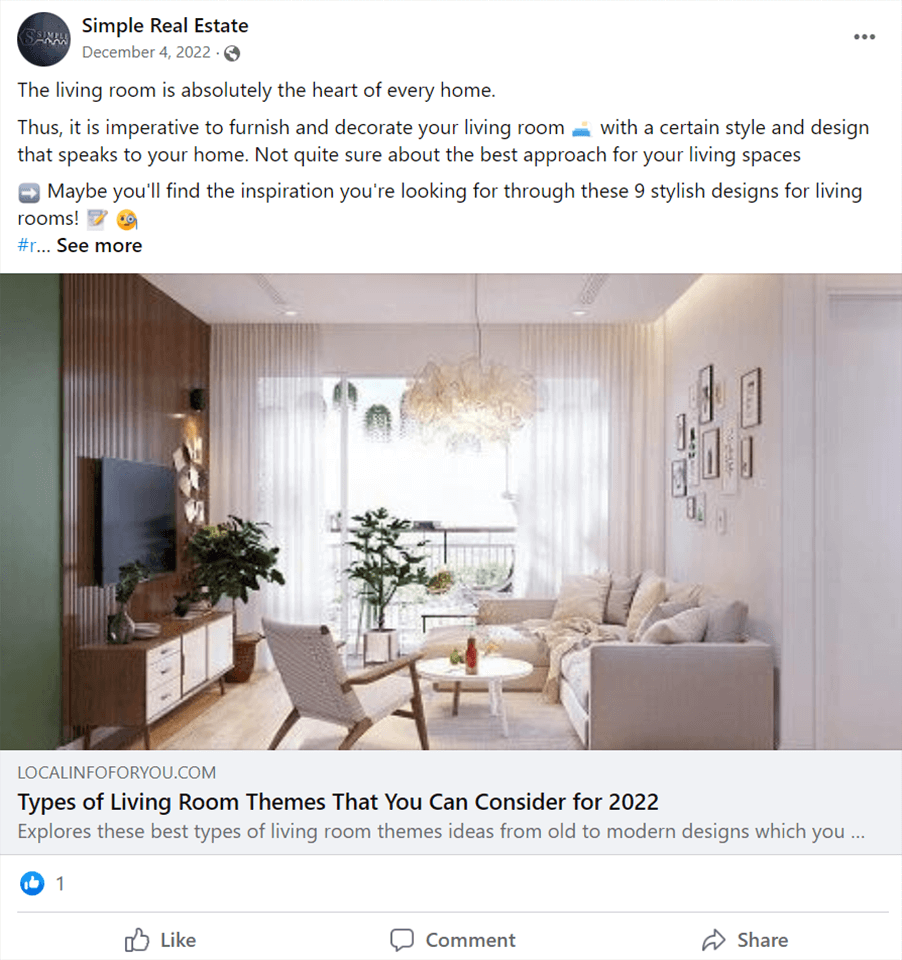This screenshot has width=902, height=960.
Task: Open the December 4, 2022 timestamp
Action: tap(146, 53)
